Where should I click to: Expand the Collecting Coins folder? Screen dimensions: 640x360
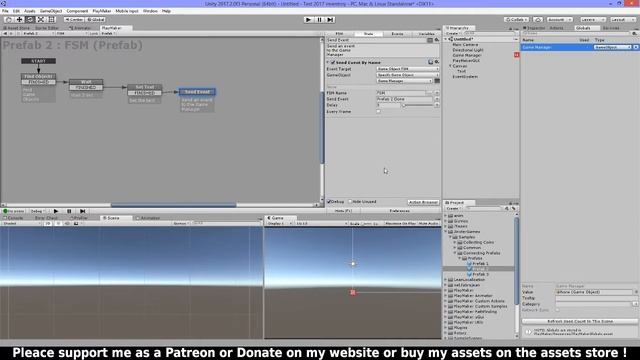point(455,242)
